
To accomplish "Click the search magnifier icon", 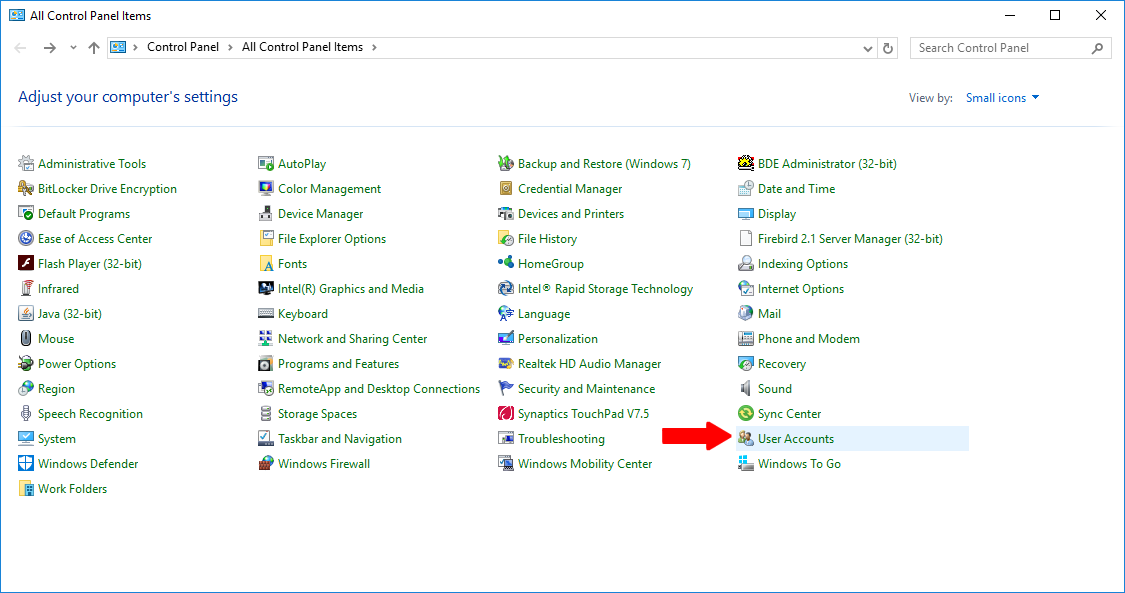I will 1097,48.
